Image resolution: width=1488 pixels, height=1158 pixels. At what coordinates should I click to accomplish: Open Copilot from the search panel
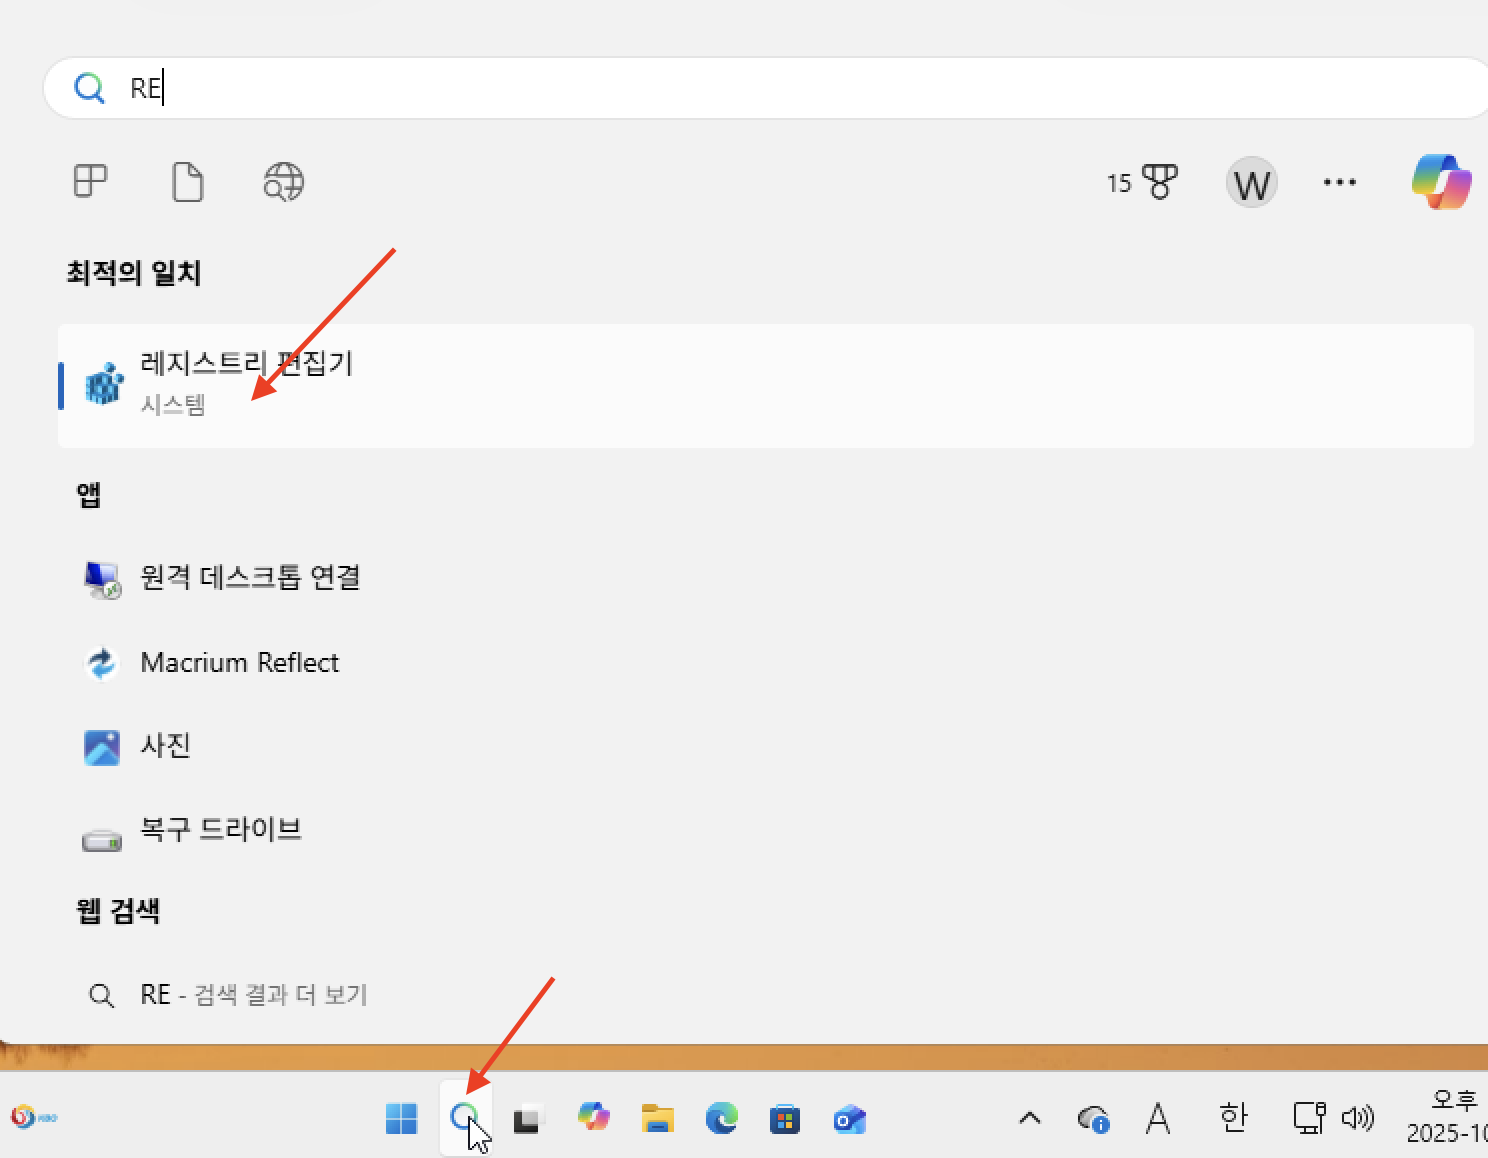(x=1440, y=182)
